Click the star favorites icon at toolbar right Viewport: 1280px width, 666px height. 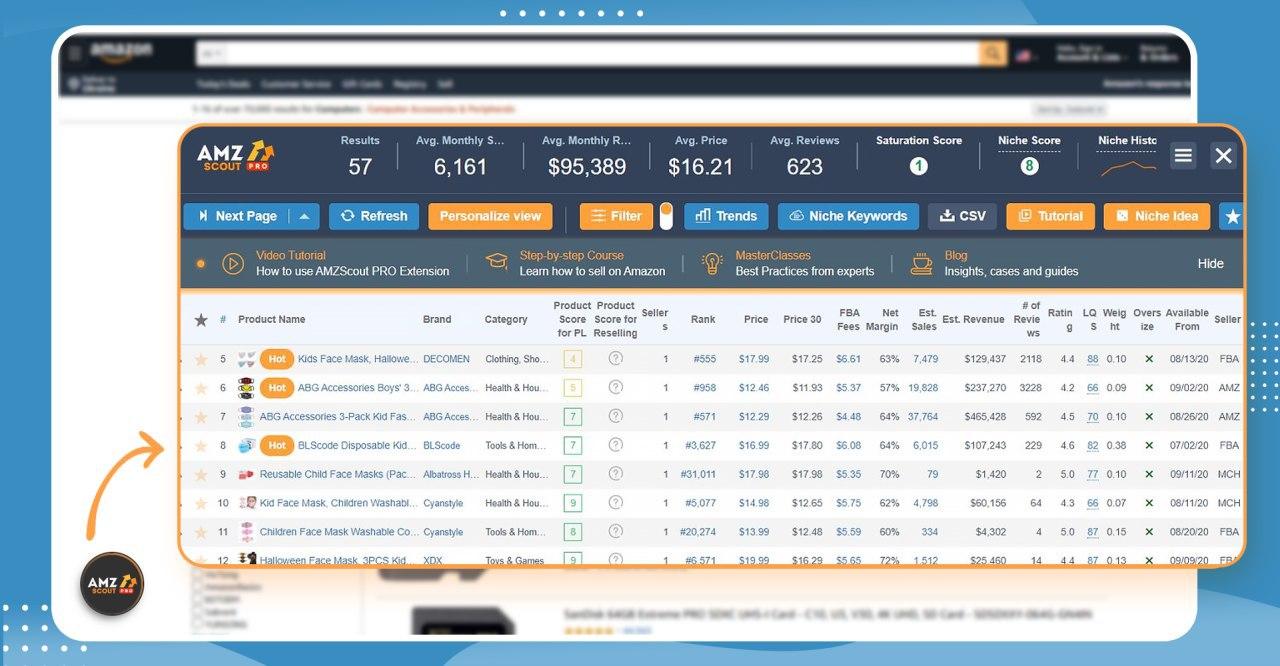pyautogui.click(x=1233, y=216)
